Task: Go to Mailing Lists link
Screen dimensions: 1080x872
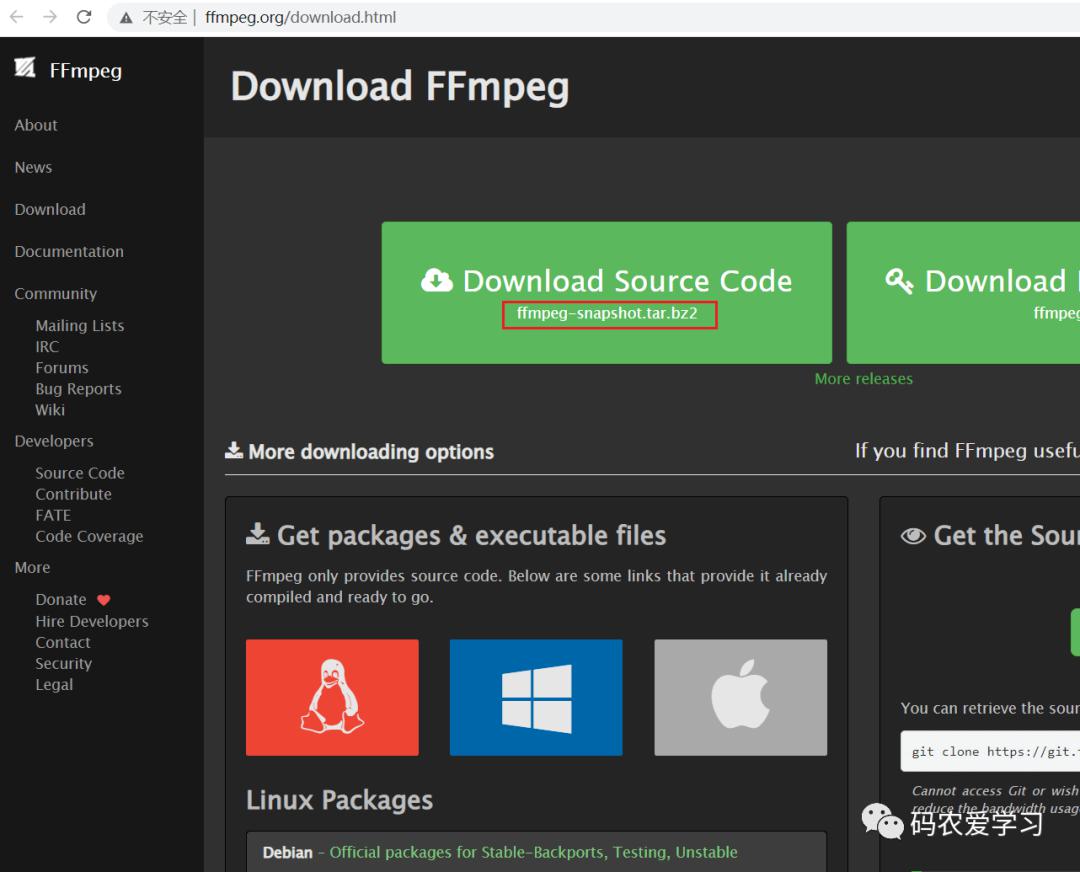Action: click(80, 326)
